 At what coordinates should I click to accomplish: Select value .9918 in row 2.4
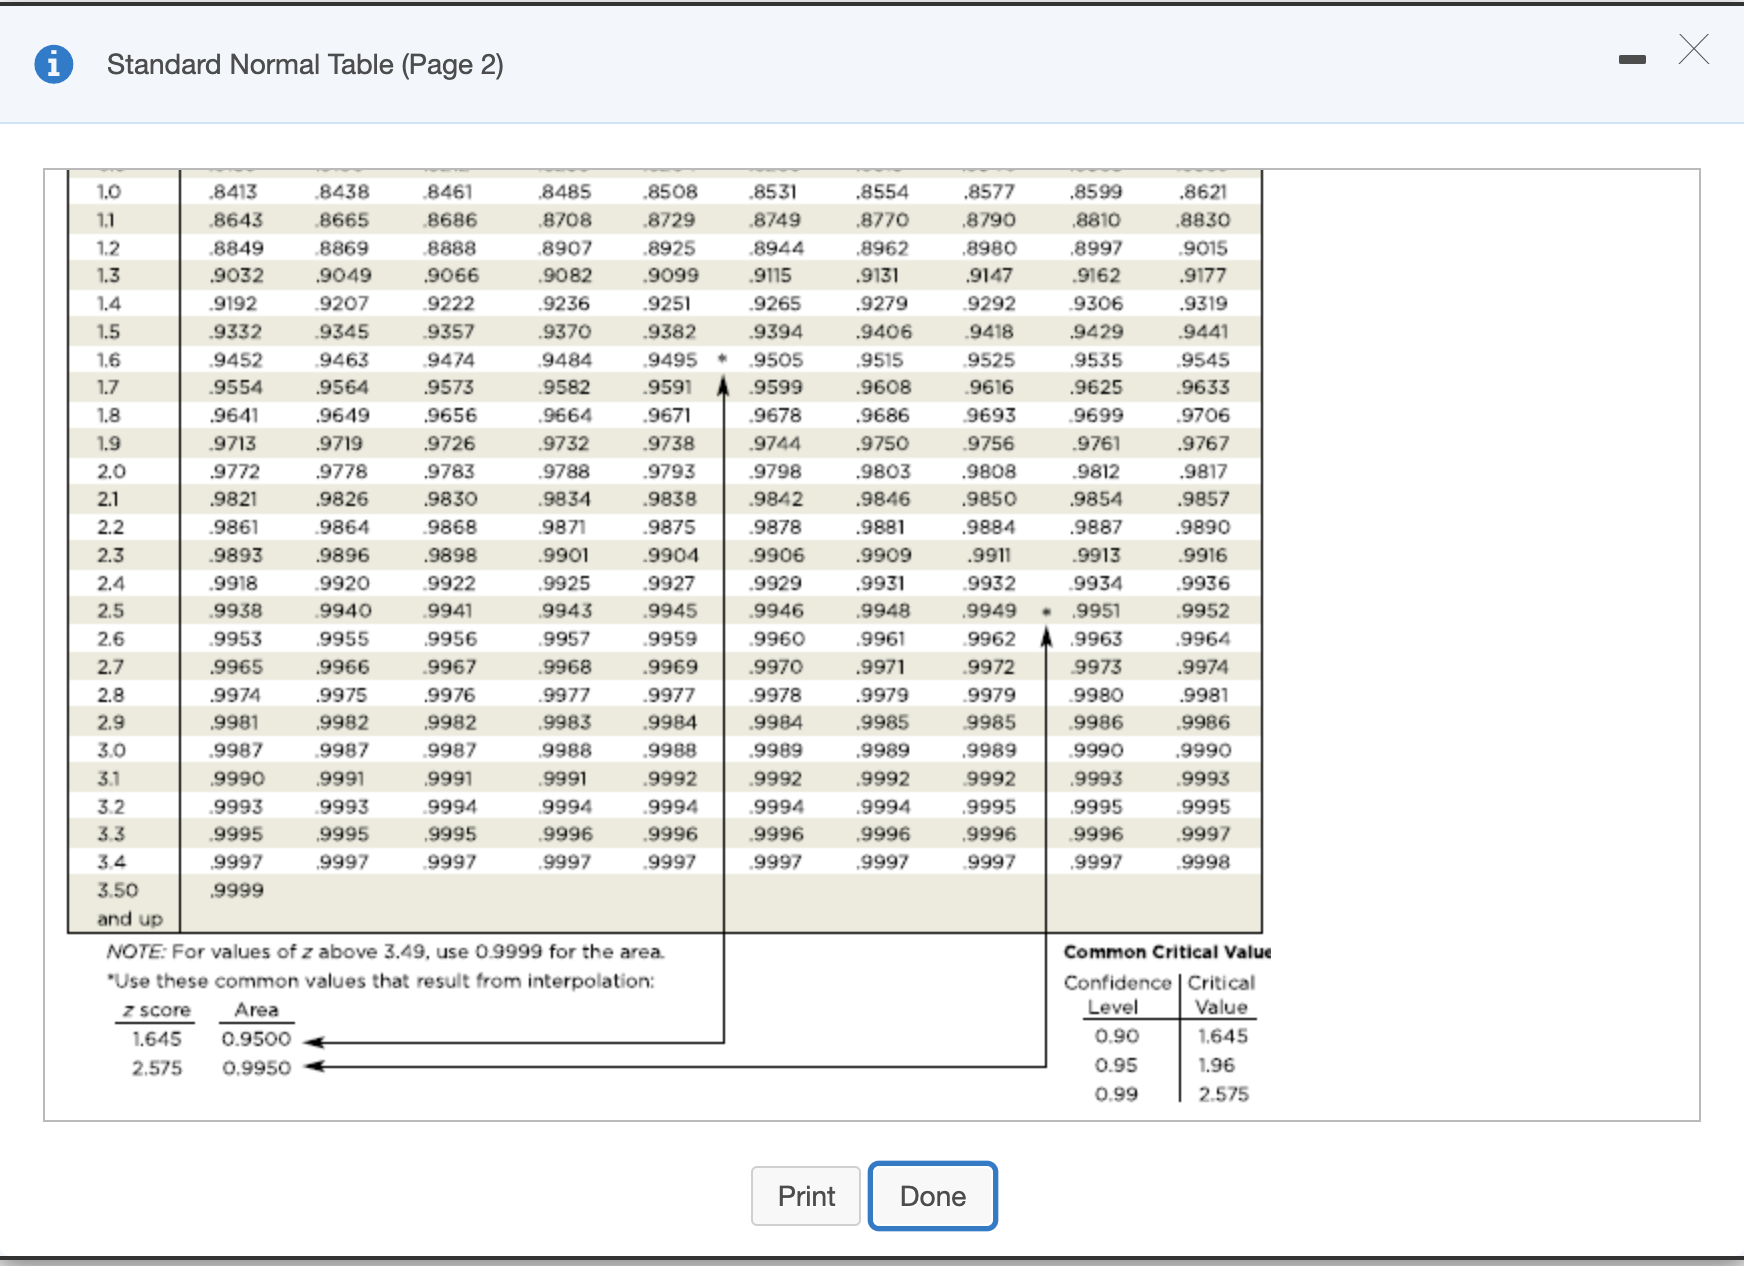point(234,583)
